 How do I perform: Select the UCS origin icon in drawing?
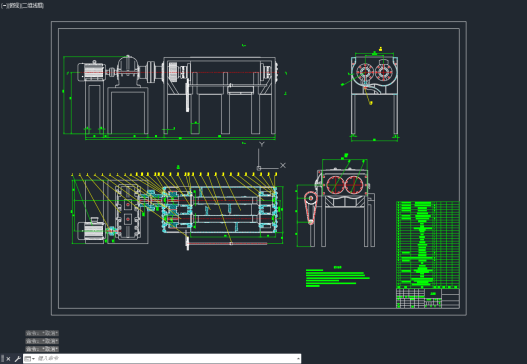pyautogui.click(x=259, y=168)
